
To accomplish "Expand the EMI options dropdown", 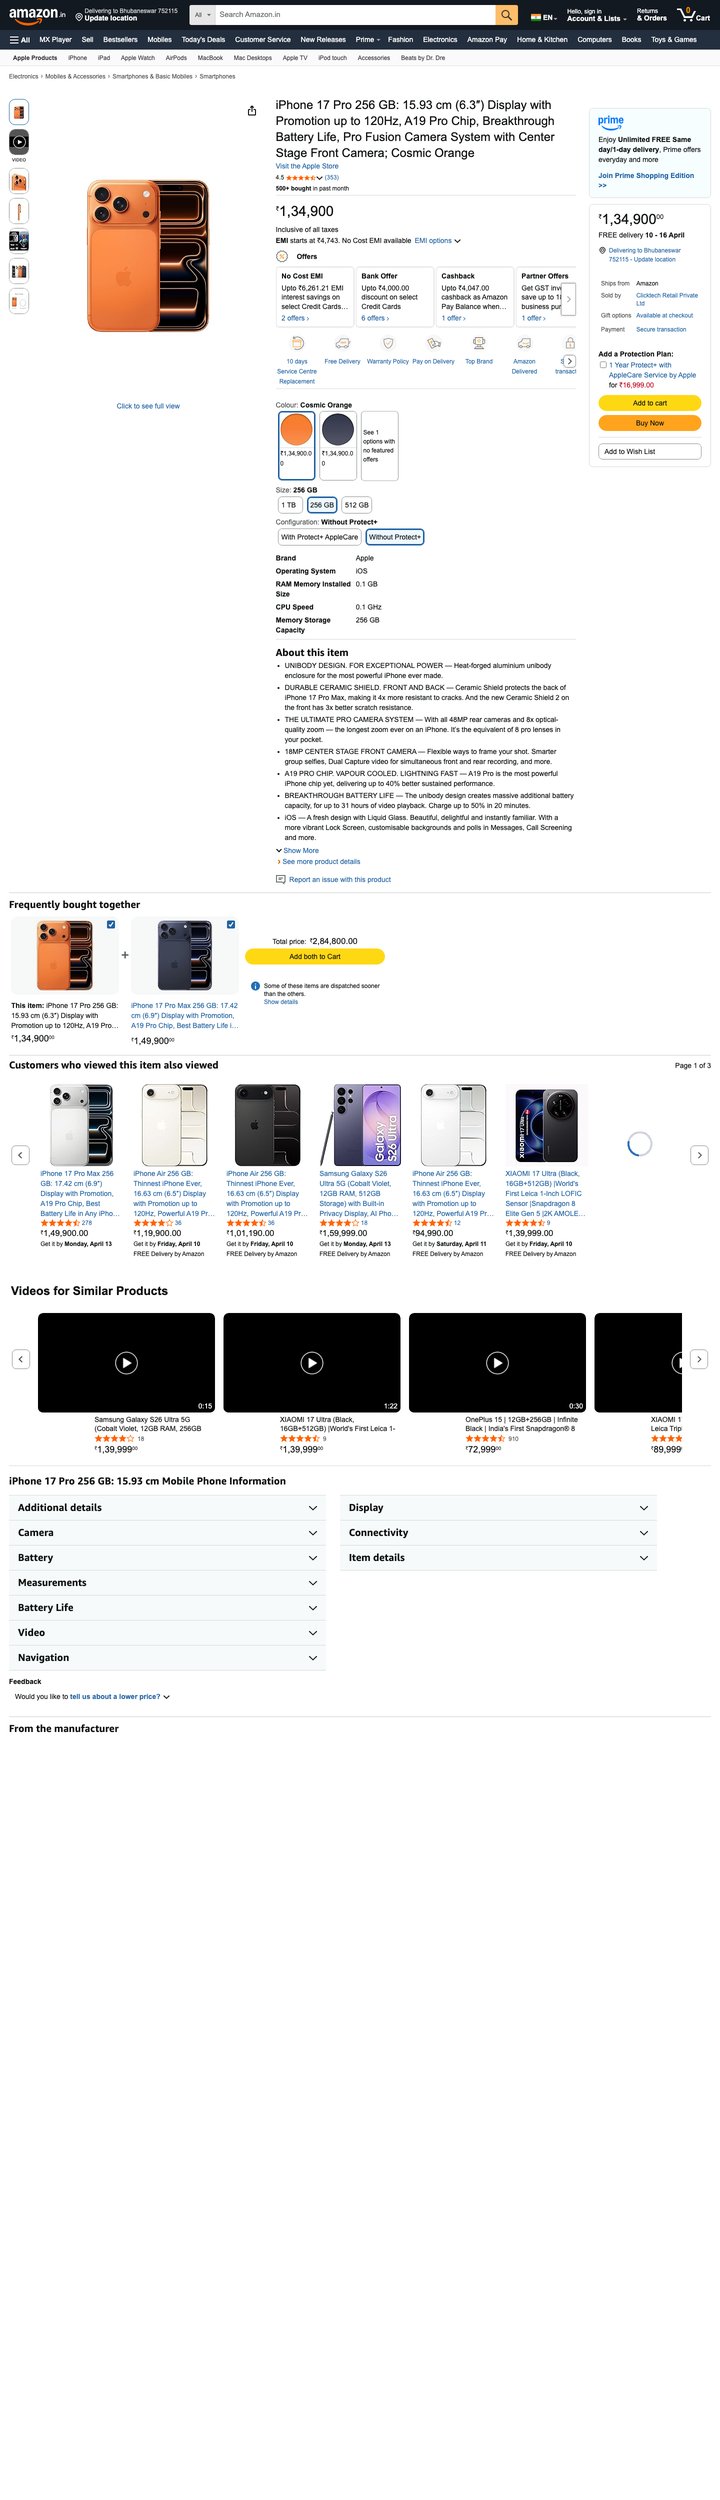I will [x=438, y=241].
